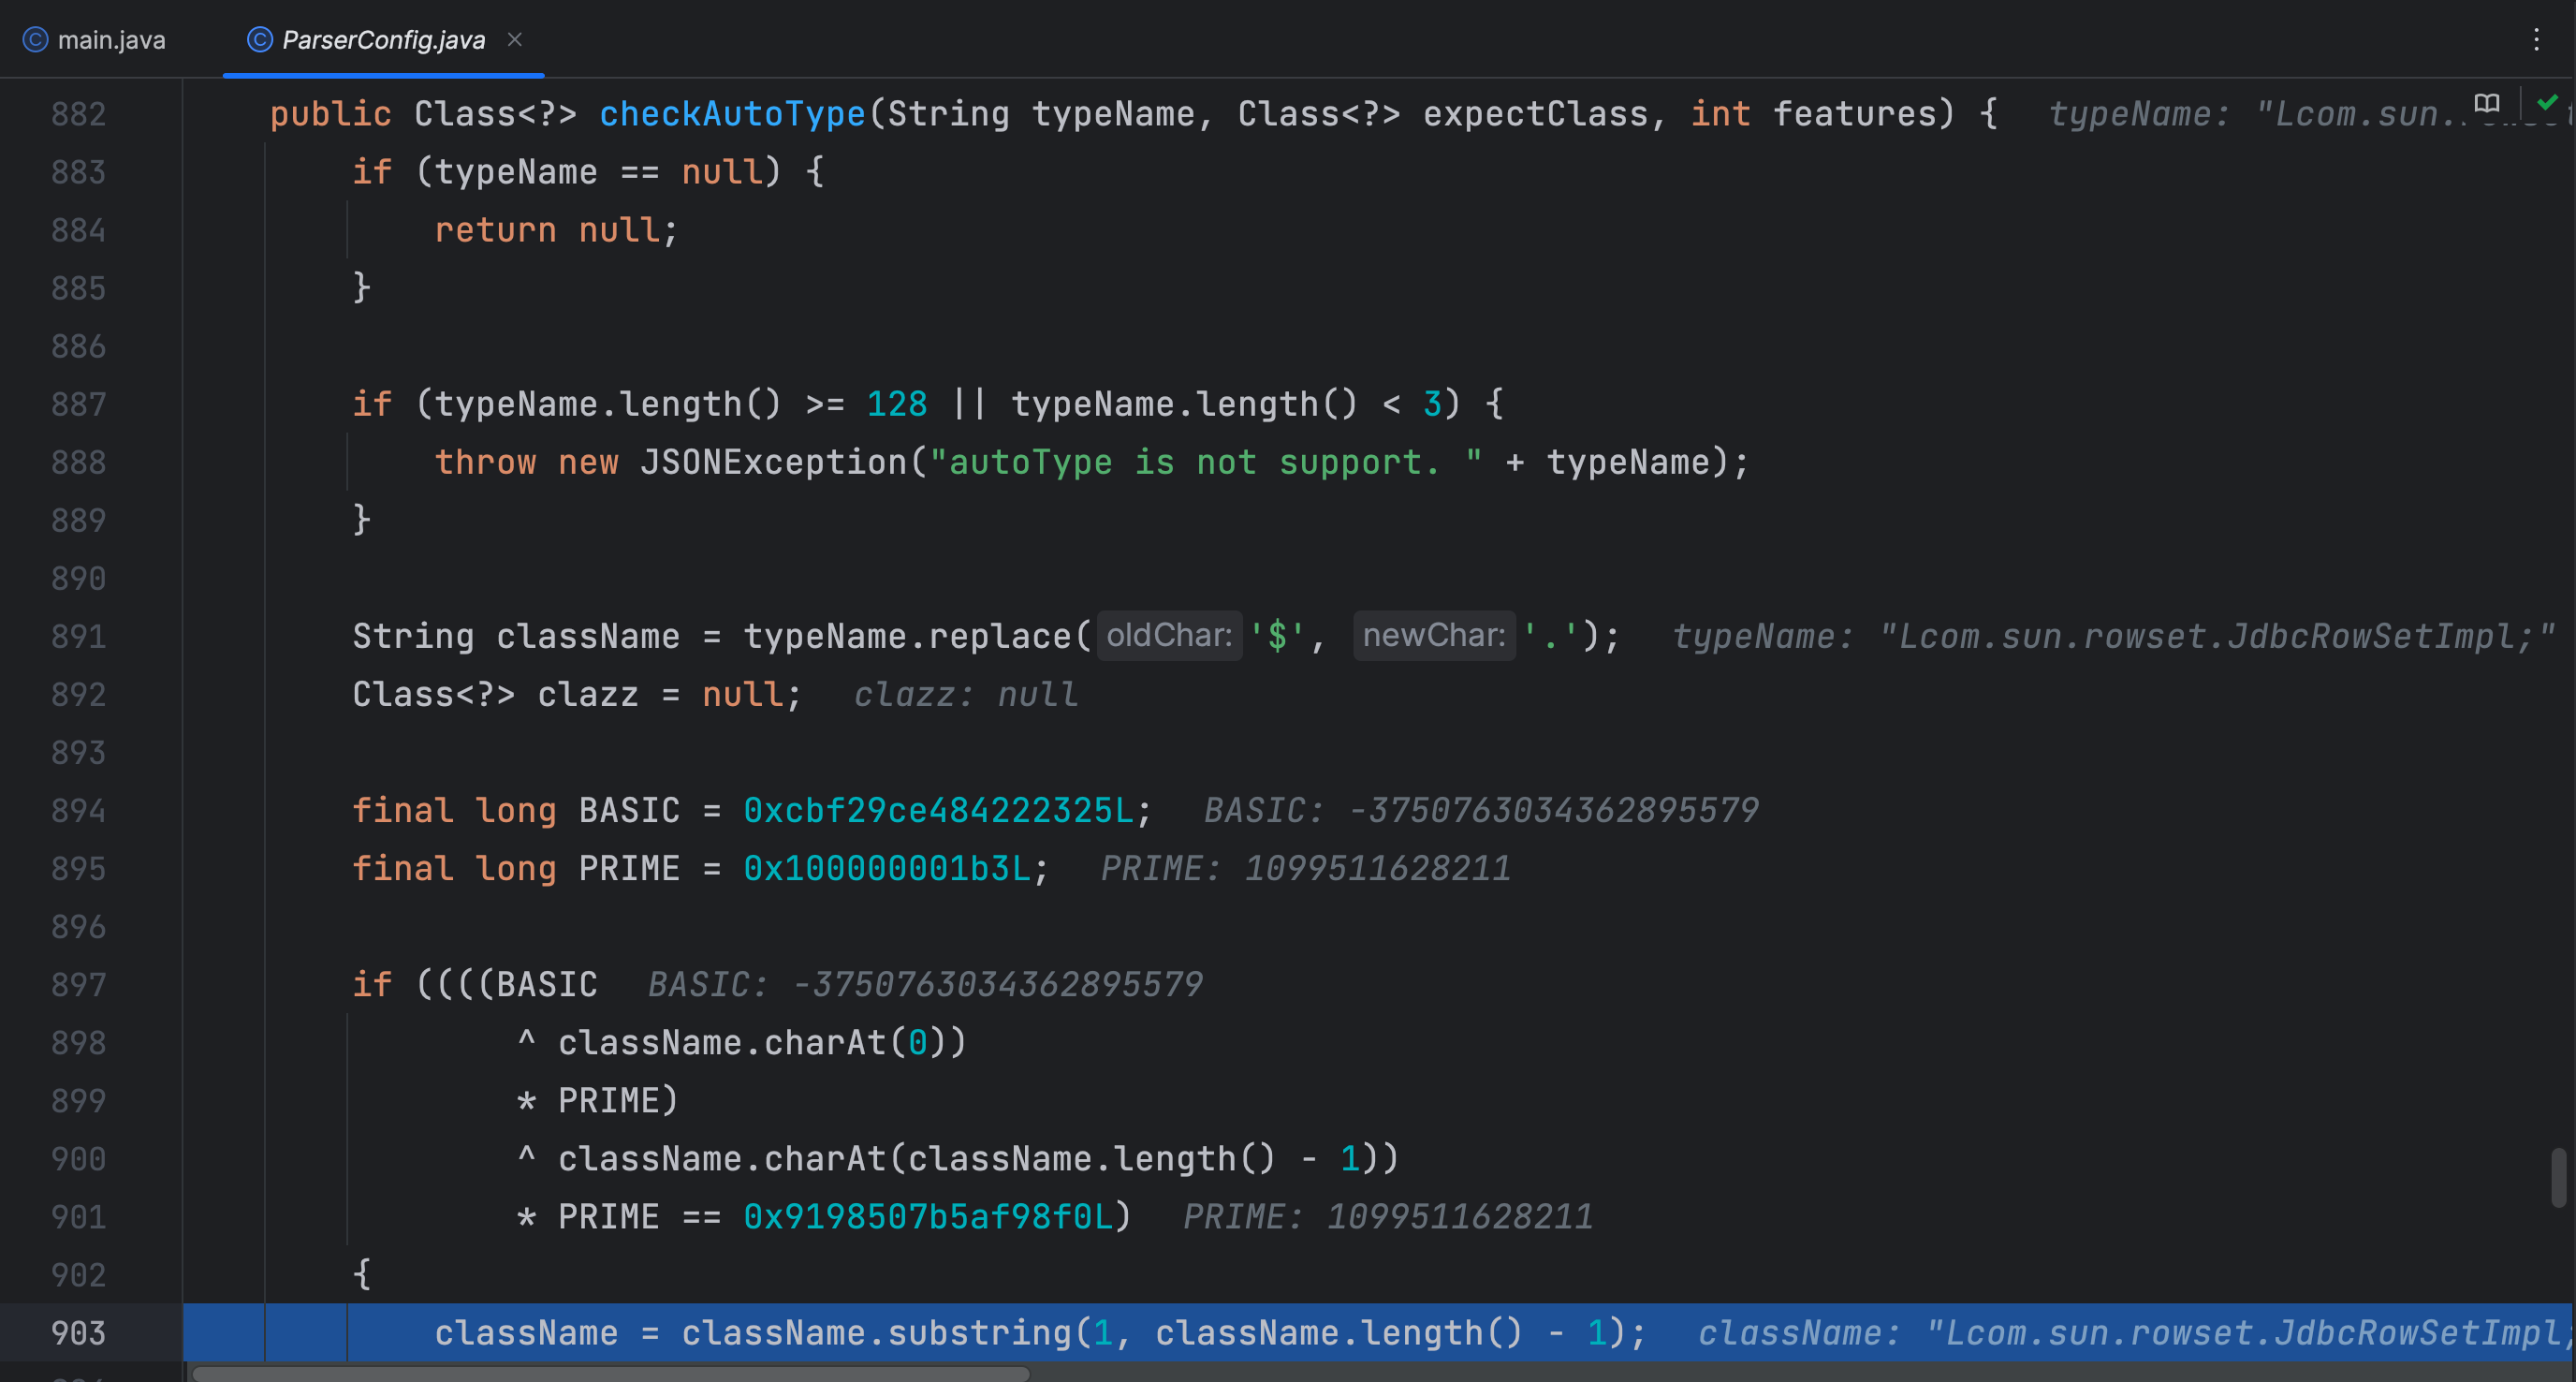2576x1382 pixels.
Task: Click the 'public' keyword on line 882
Action: coord(330,114)
